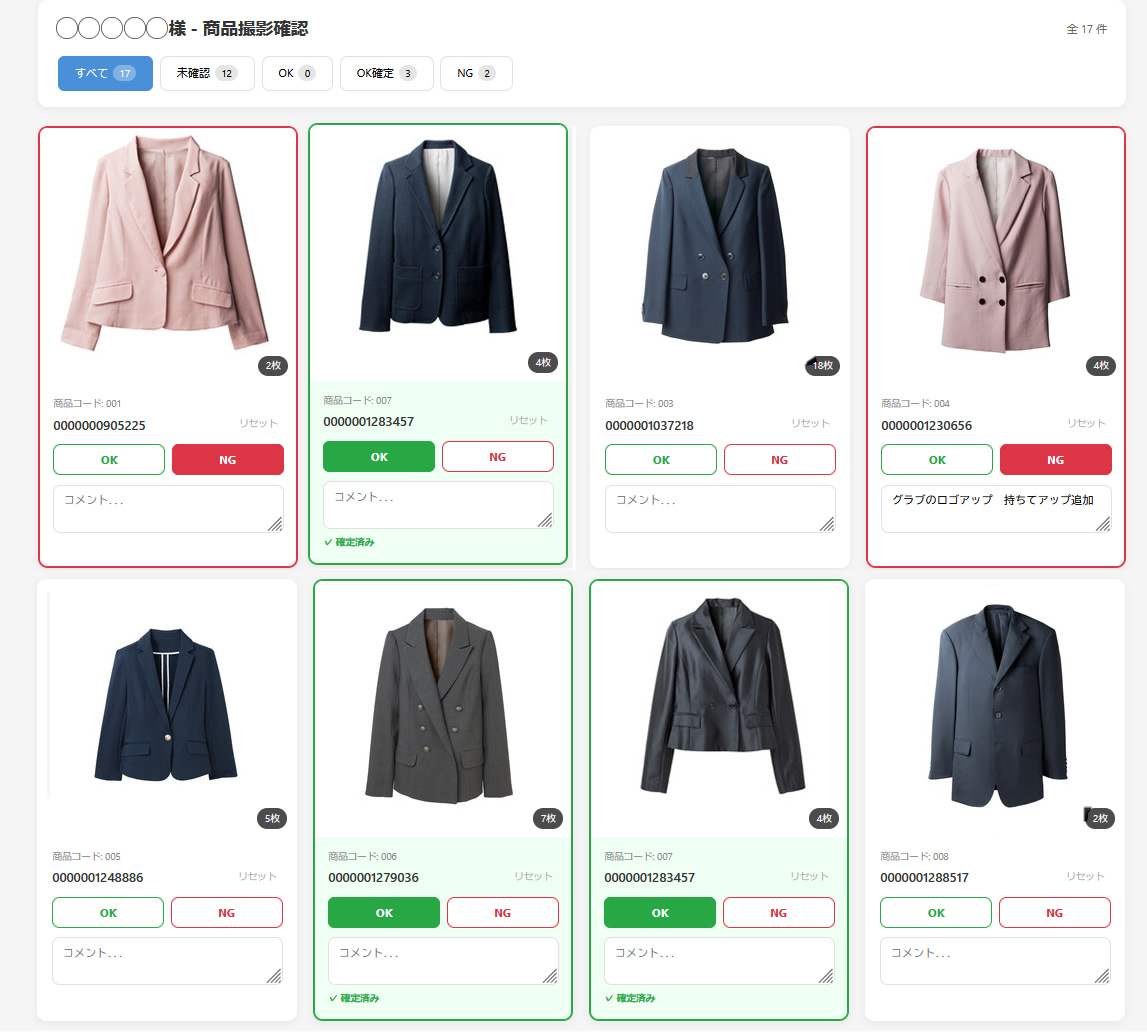Show the OK確定 filter tab
The image size is (1147, 1032).
[x=386, y=73]
